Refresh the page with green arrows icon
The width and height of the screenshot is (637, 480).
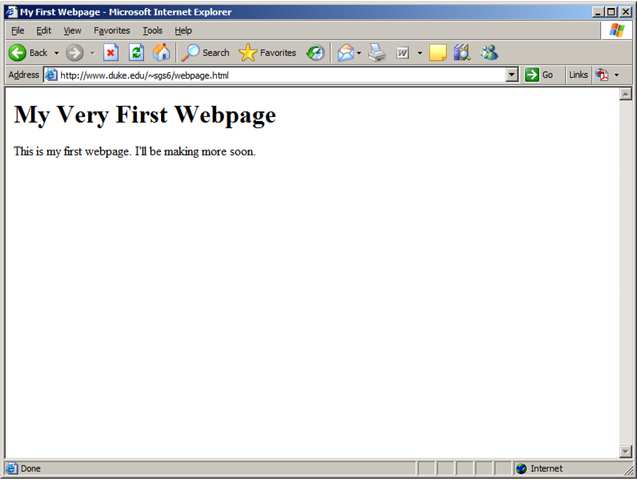click(x=136, y=53)
